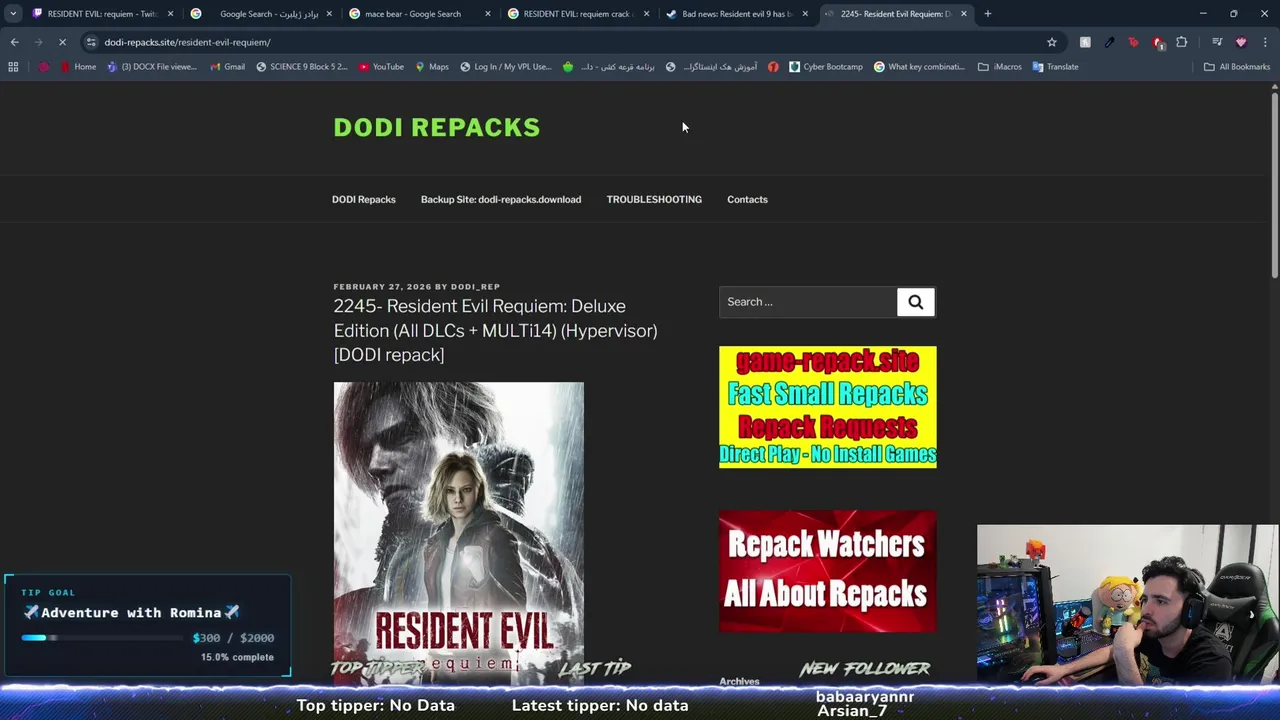The width and height of the screenshot is (1280, 720).
Task: Open the YouTube bookmark
Action: coord(381,67)
